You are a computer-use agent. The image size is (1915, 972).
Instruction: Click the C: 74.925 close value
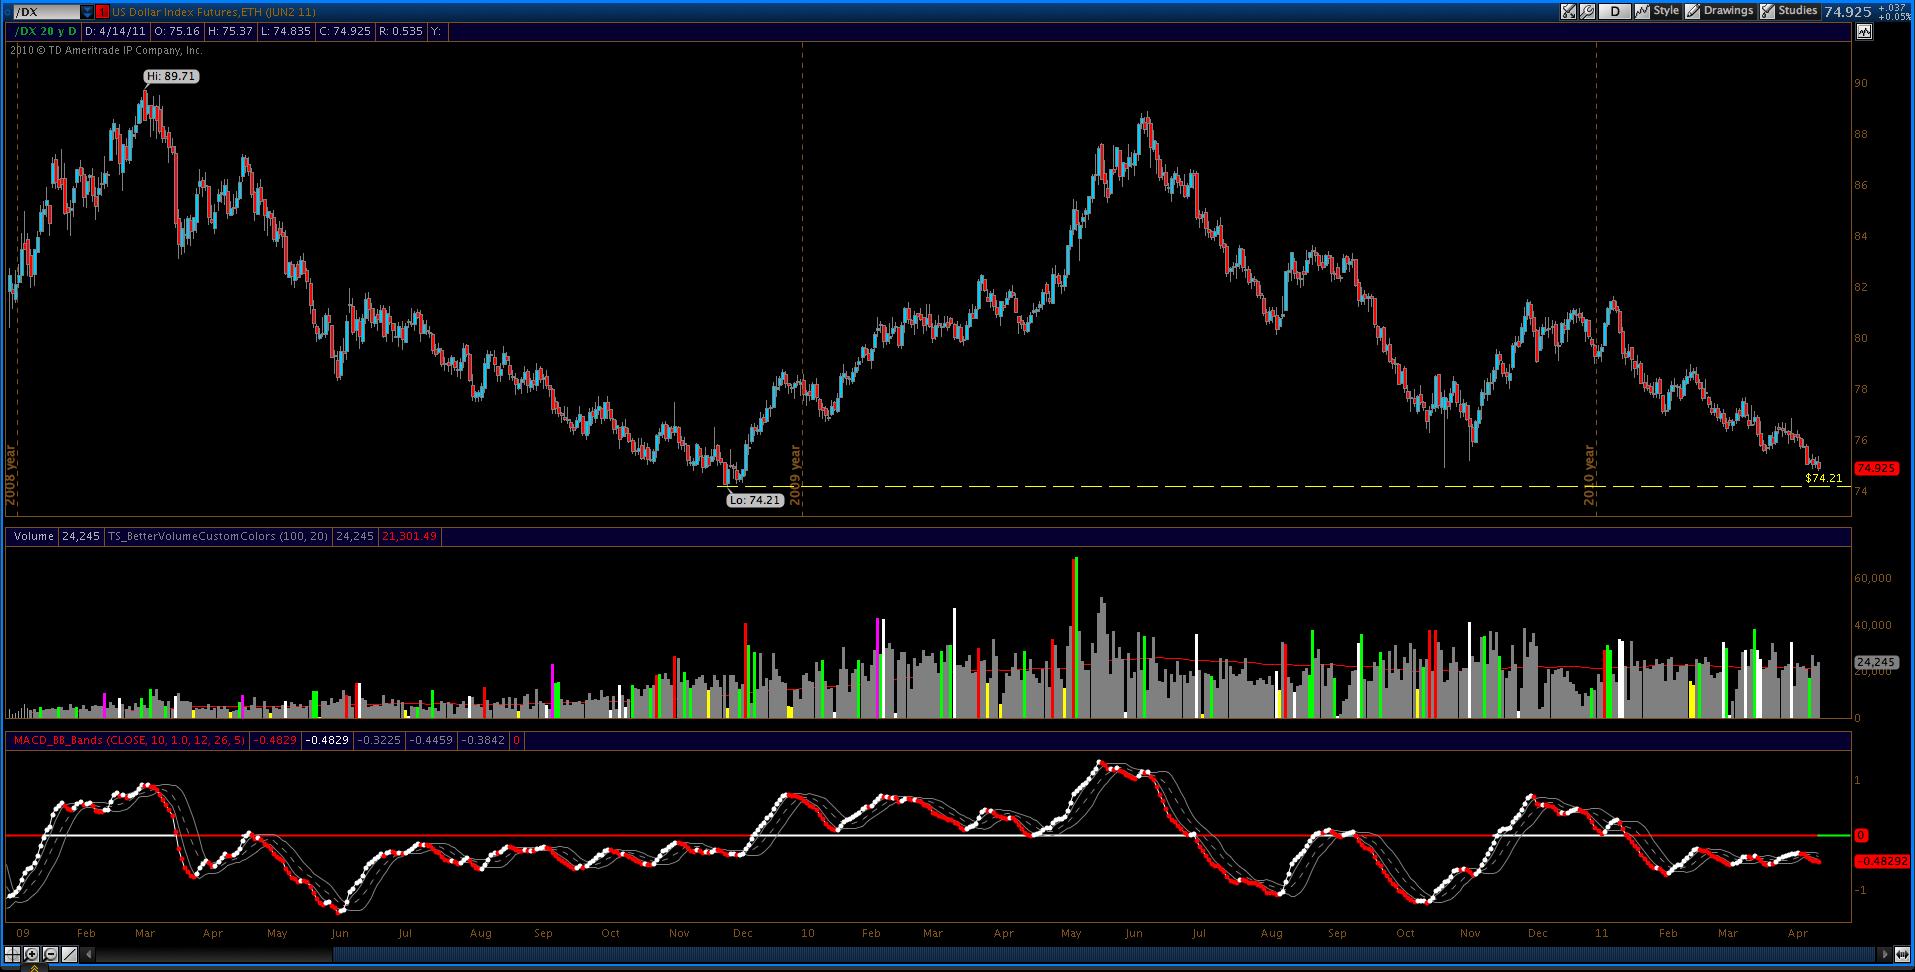click(345, 31)
